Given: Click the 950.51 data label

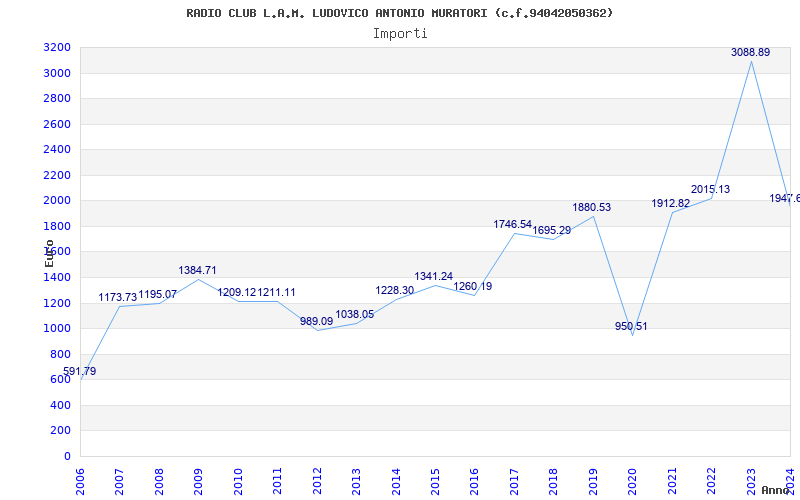Looking at the screenshot, I should [631, 327].
